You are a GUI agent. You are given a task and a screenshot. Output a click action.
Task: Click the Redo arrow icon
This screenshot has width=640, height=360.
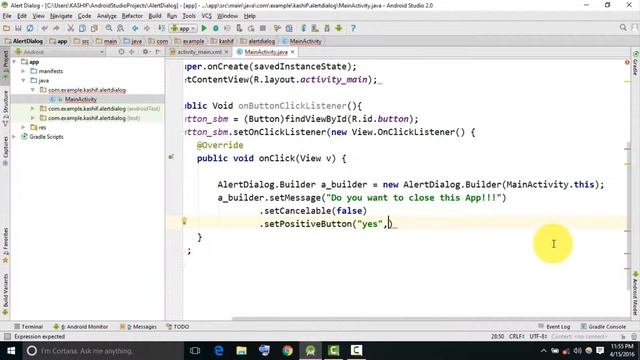pyautogui.click(x=56, y=28)
